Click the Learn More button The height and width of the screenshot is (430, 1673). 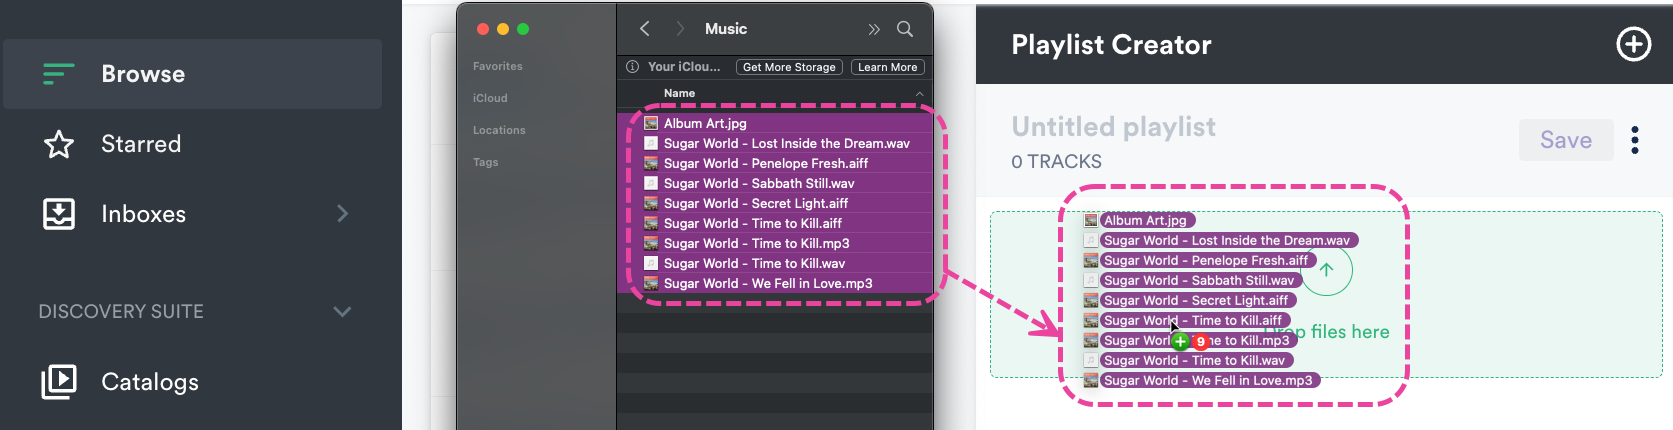[x=887, y=67]
